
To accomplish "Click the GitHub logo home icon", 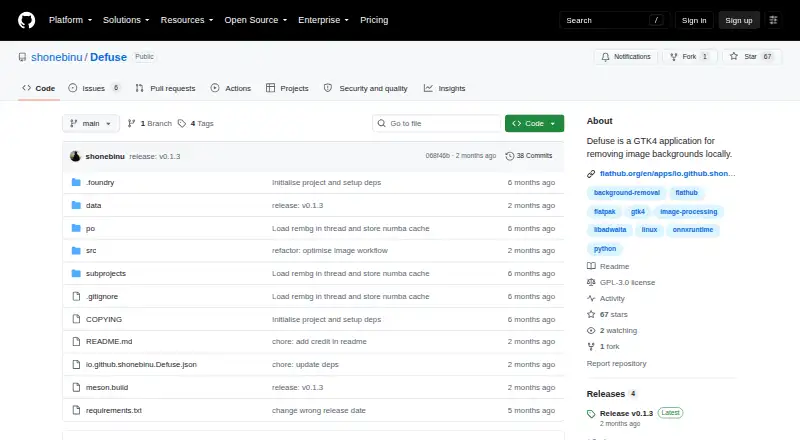I will (27, 20).
